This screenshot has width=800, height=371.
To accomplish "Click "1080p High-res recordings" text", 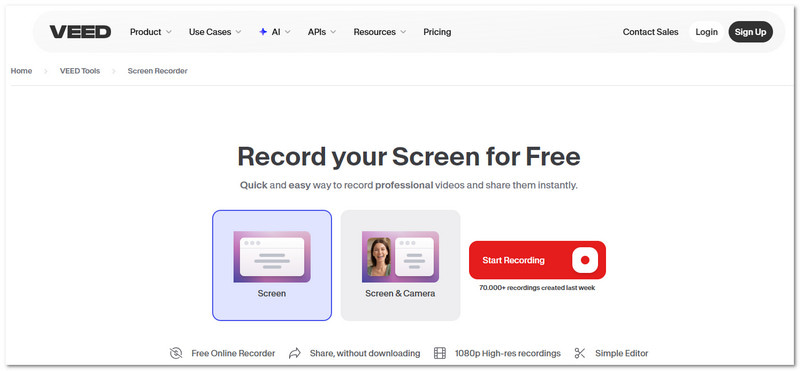I will click(508, 353).
